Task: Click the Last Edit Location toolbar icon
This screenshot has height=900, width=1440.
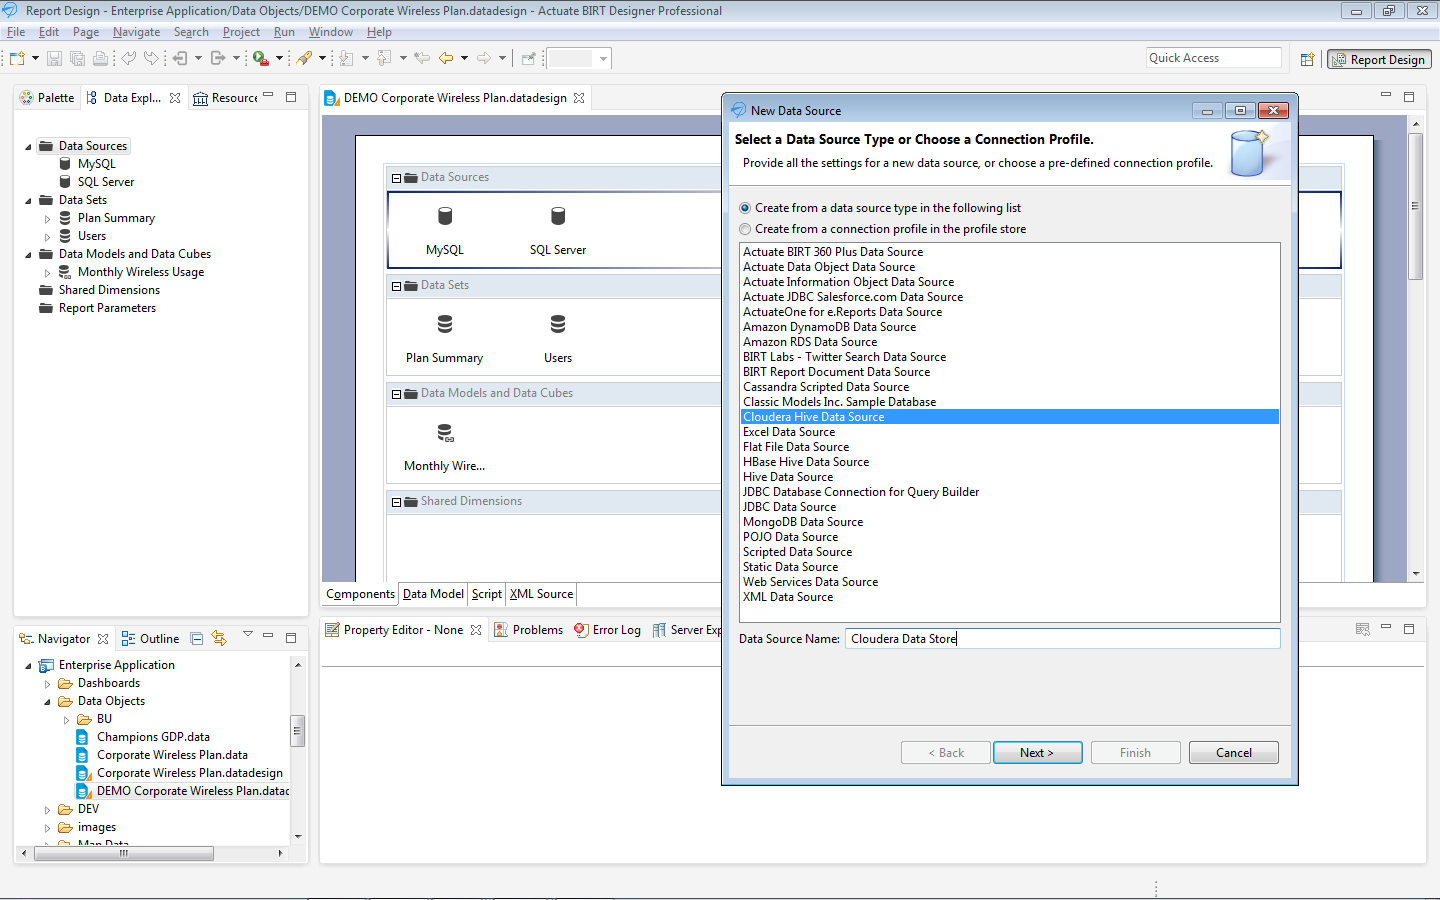Action: (x=422, y=58)
